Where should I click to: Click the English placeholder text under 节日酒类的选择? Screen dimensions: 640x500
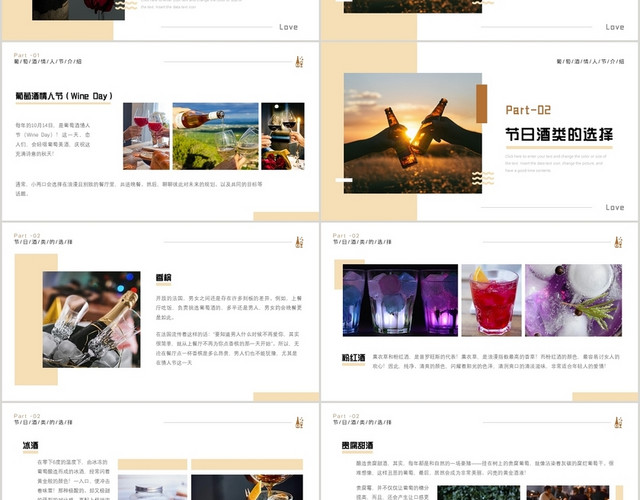coord(556,163)
